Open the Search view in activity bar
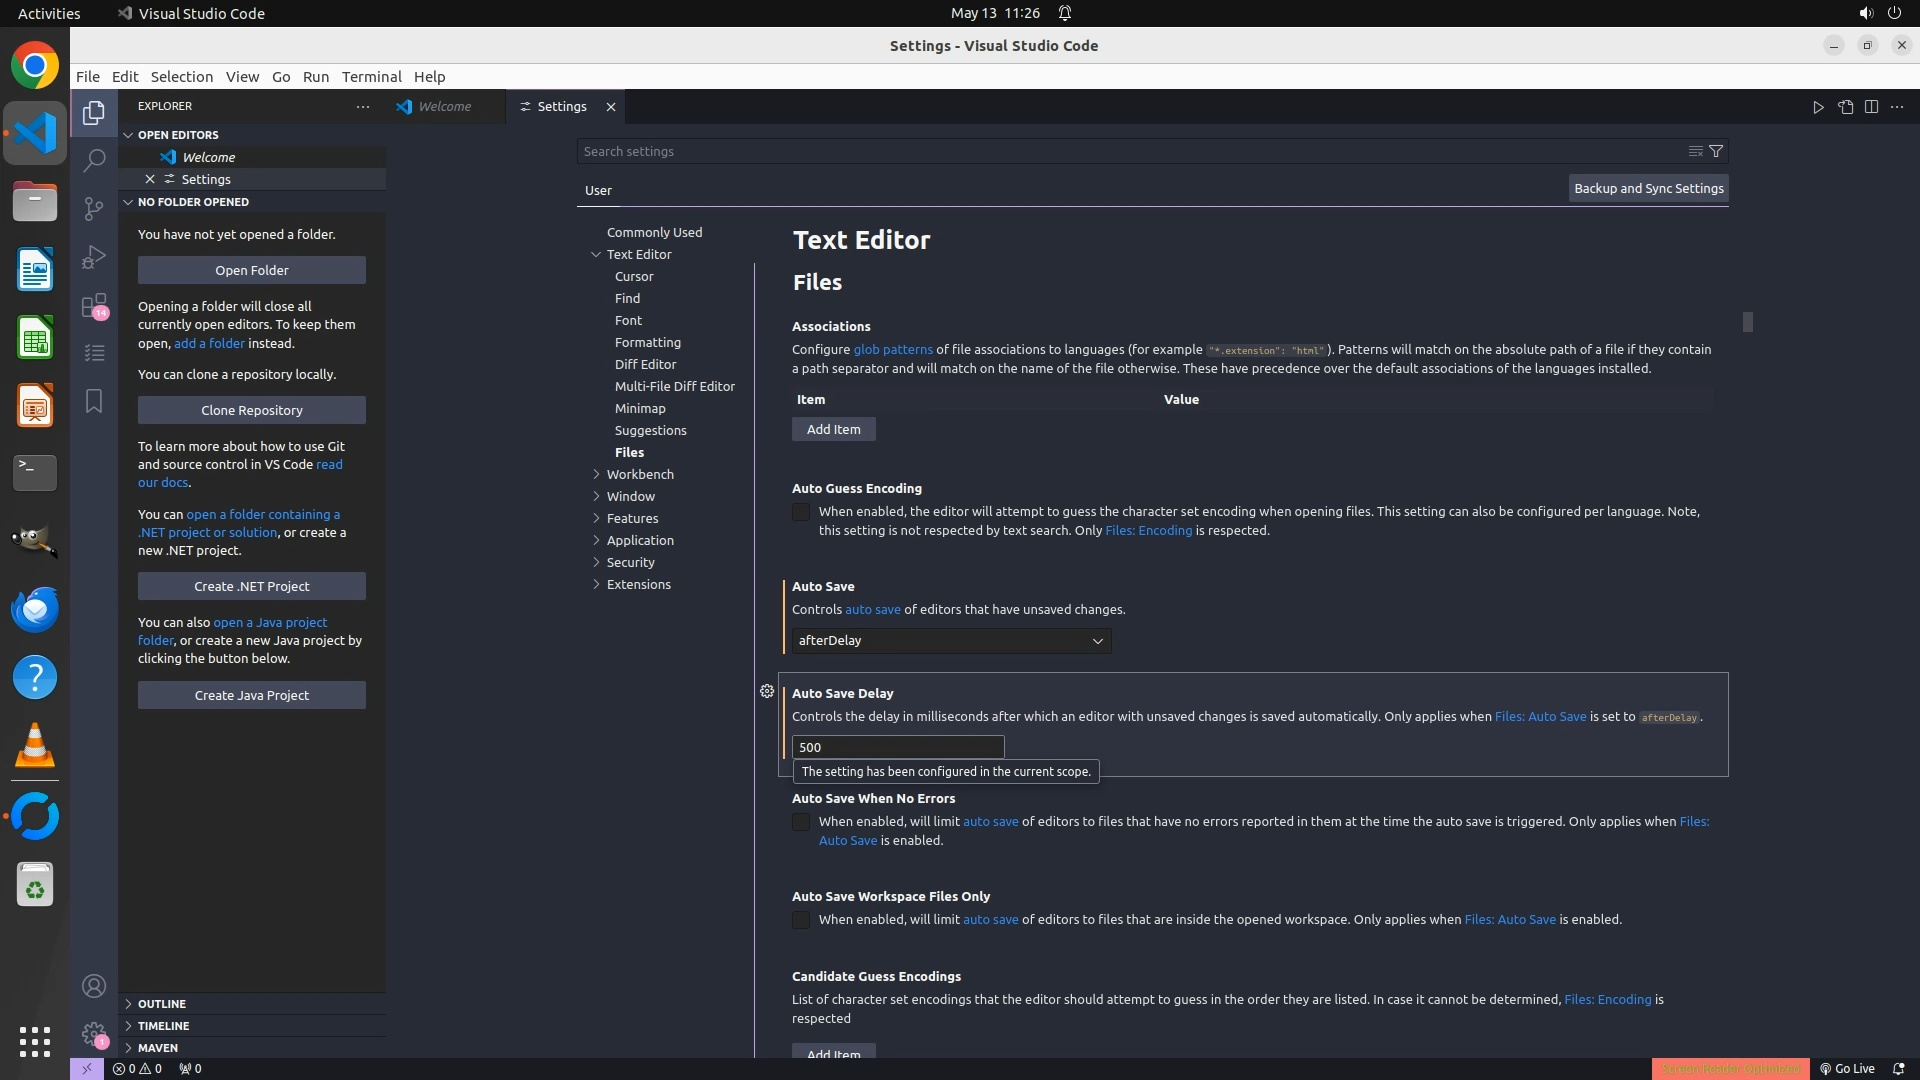1920x1080 pixels. [x=94, y=160]
